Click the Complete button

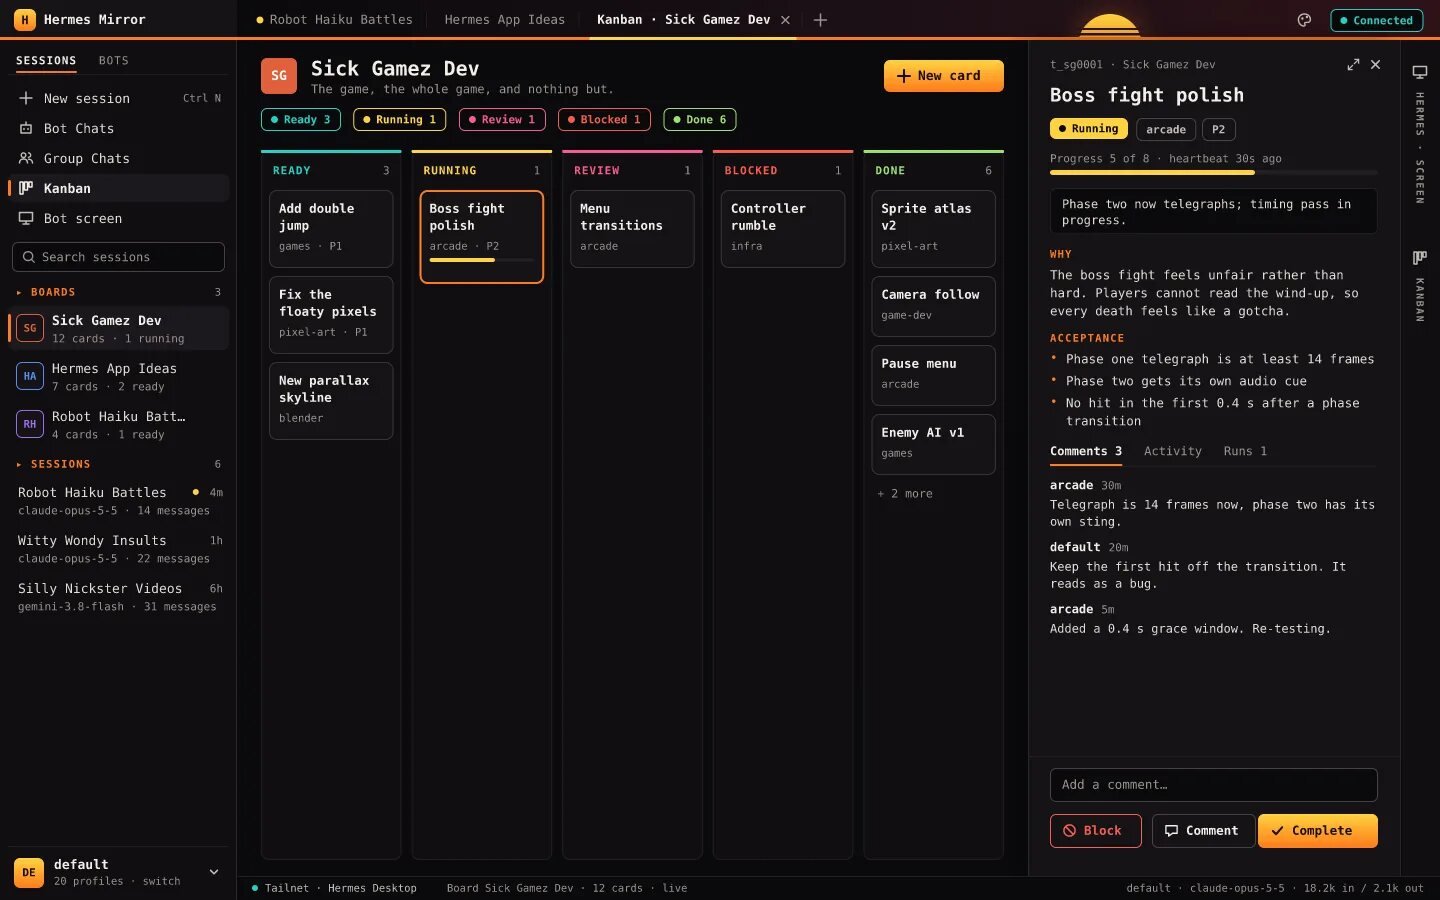pyautogui.click(x=1317, y=831)
